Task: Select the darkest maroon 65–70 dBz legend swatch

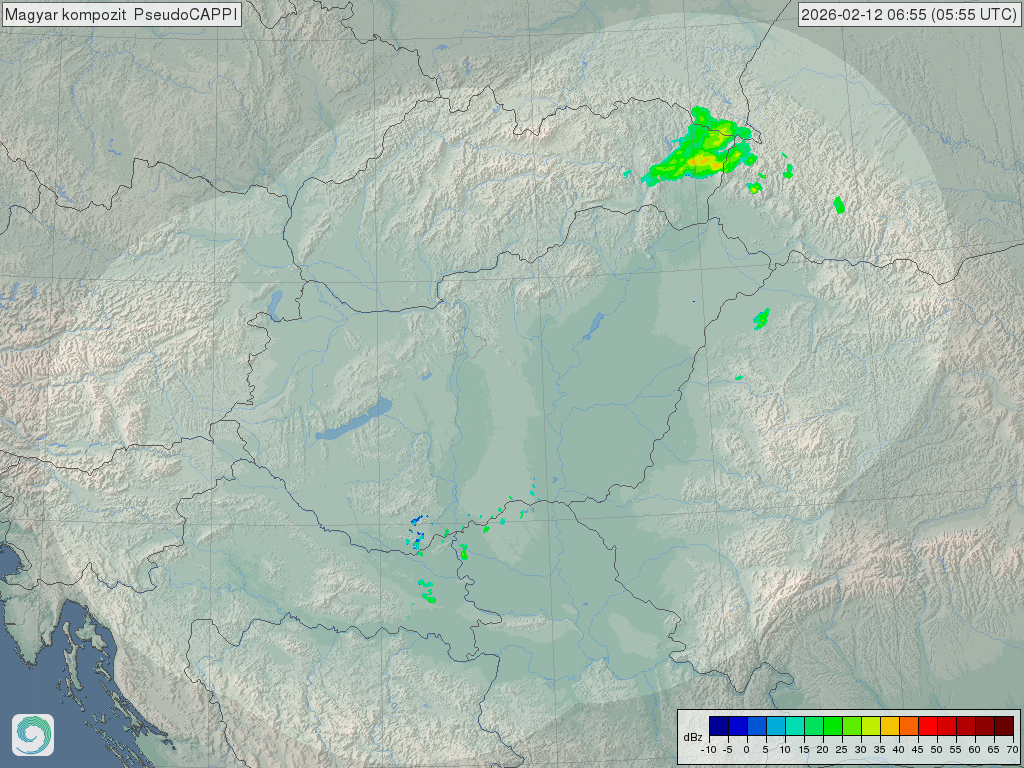Action: tap(1003, 726)
